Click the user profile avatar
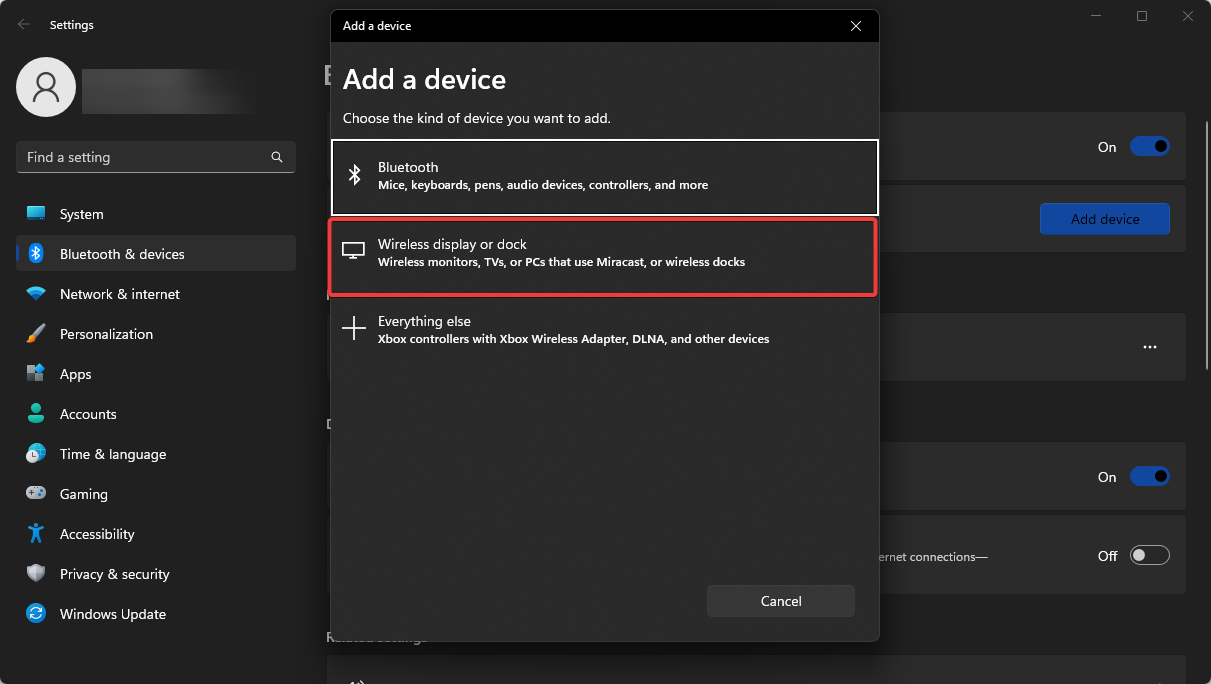 (x=46, y=87)
